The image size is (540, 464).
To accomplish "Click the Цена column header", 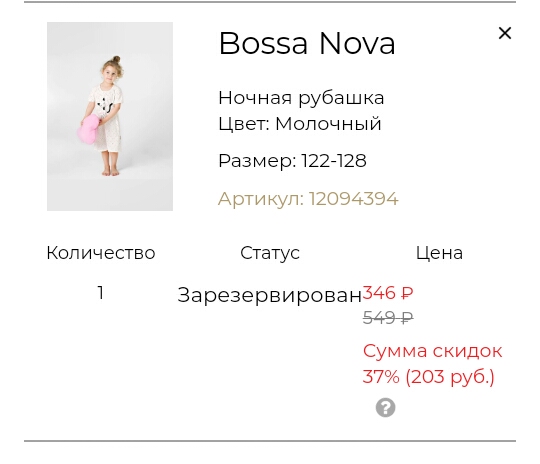I will pyautogui.click(x=439, y=254).
